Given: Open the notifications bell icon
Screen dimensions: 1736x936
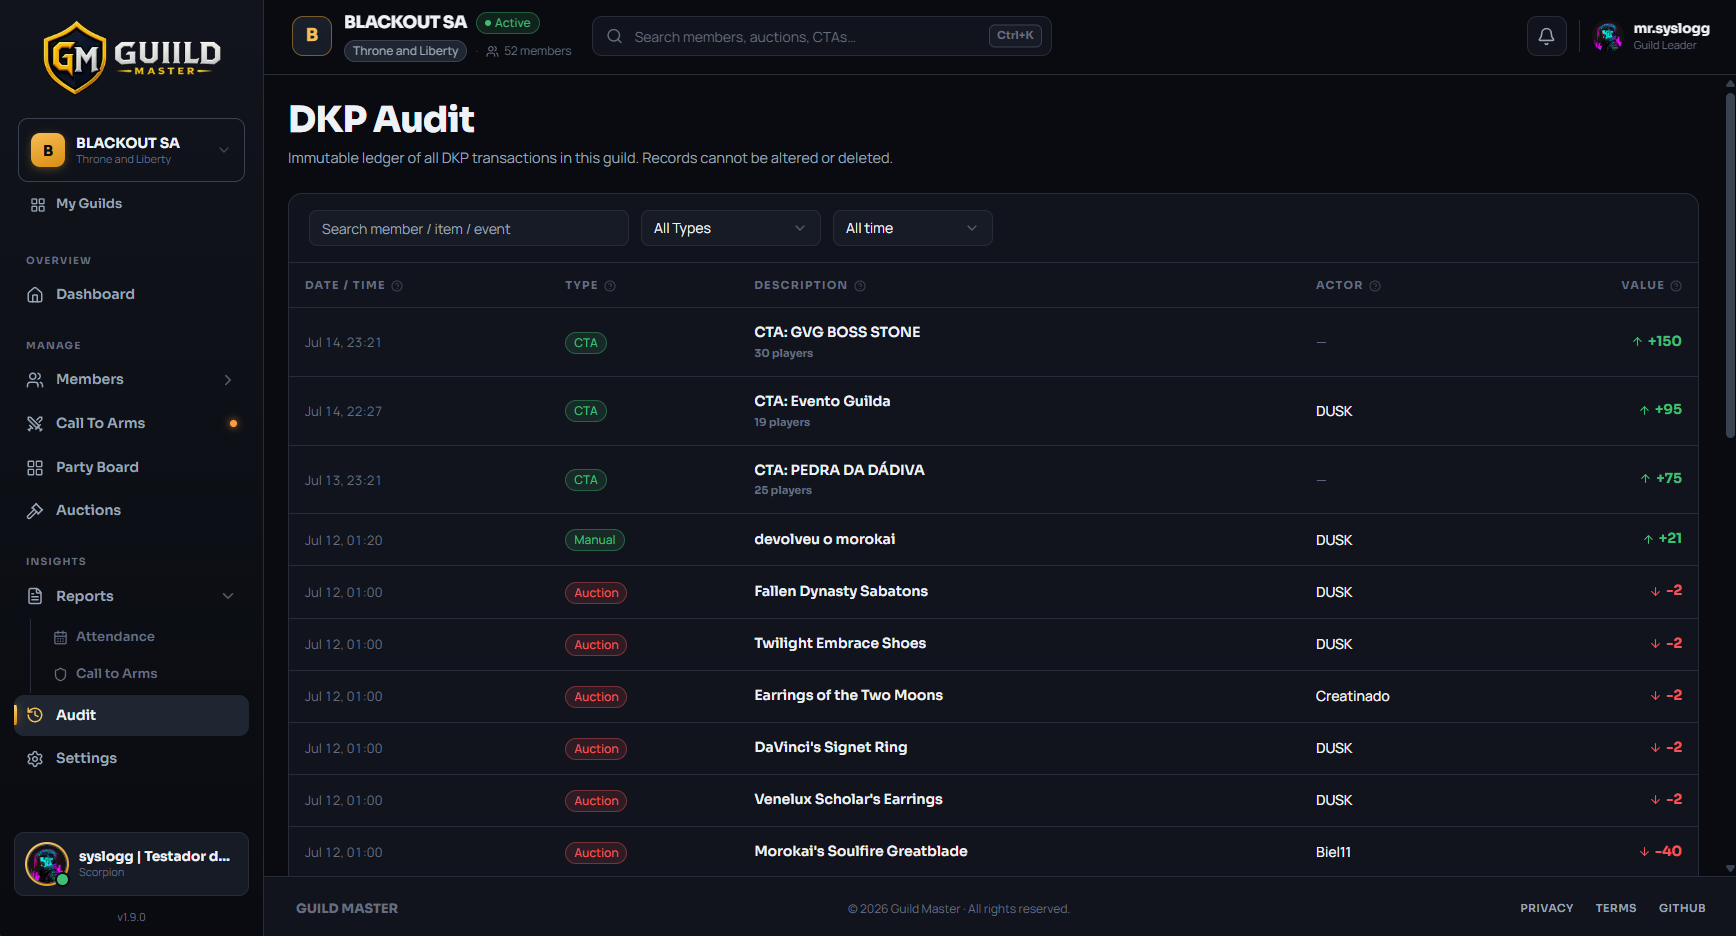Looking at the screenshot, I should pos(1546,36).
